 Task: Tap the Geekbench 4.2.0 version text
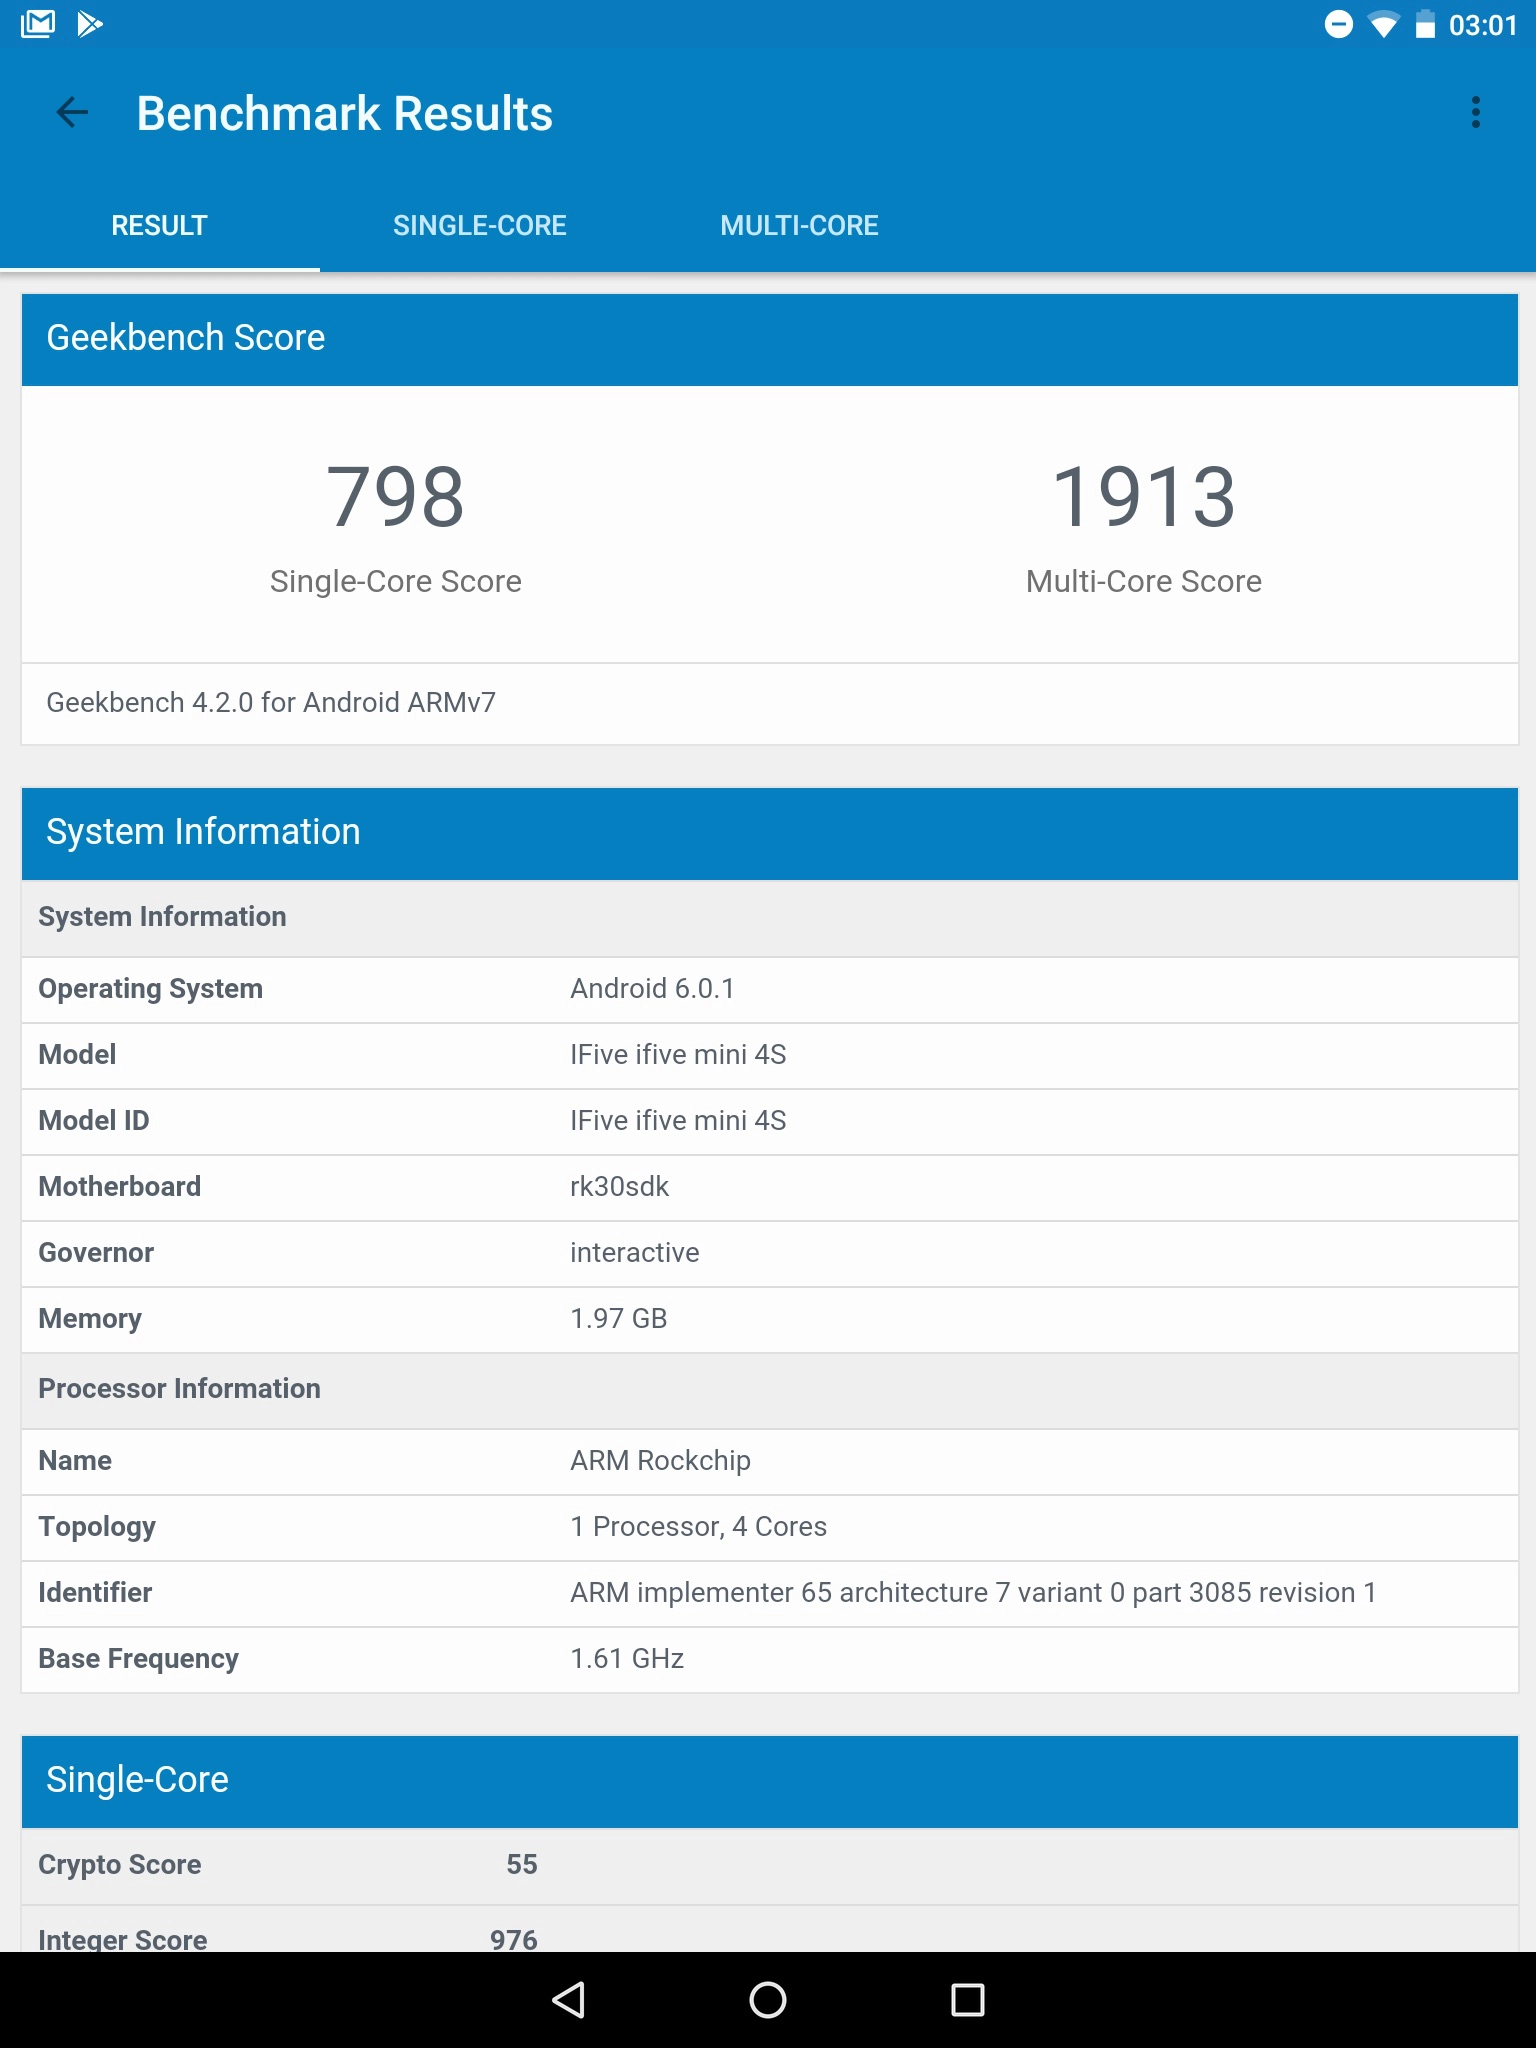tap(271, 703)
